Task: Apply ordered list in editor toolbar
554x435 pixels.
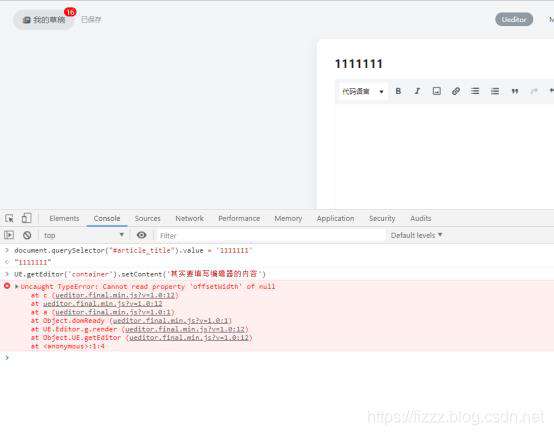Action: click(x=495, y=91)
